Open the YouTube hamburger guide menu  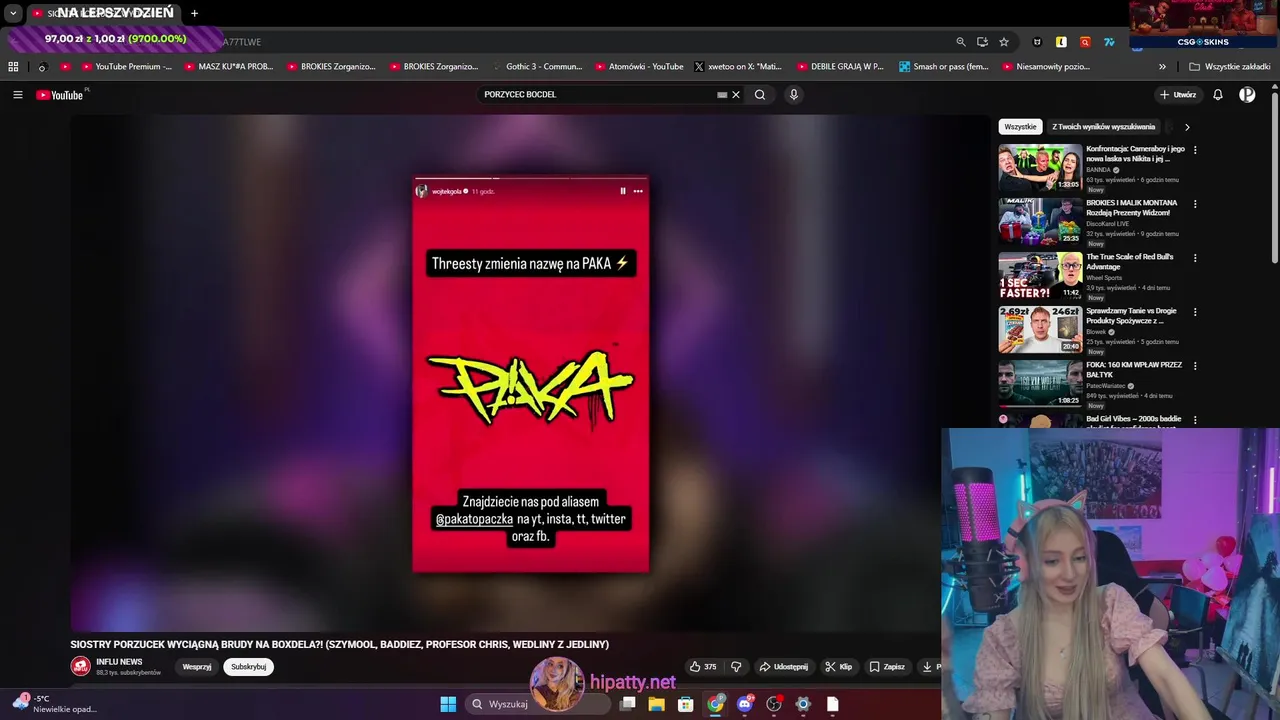17,95
